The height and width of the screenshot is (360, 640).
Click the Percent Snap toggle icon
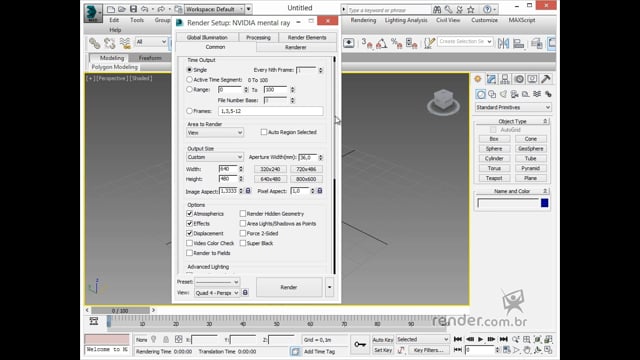pos(396,43)
